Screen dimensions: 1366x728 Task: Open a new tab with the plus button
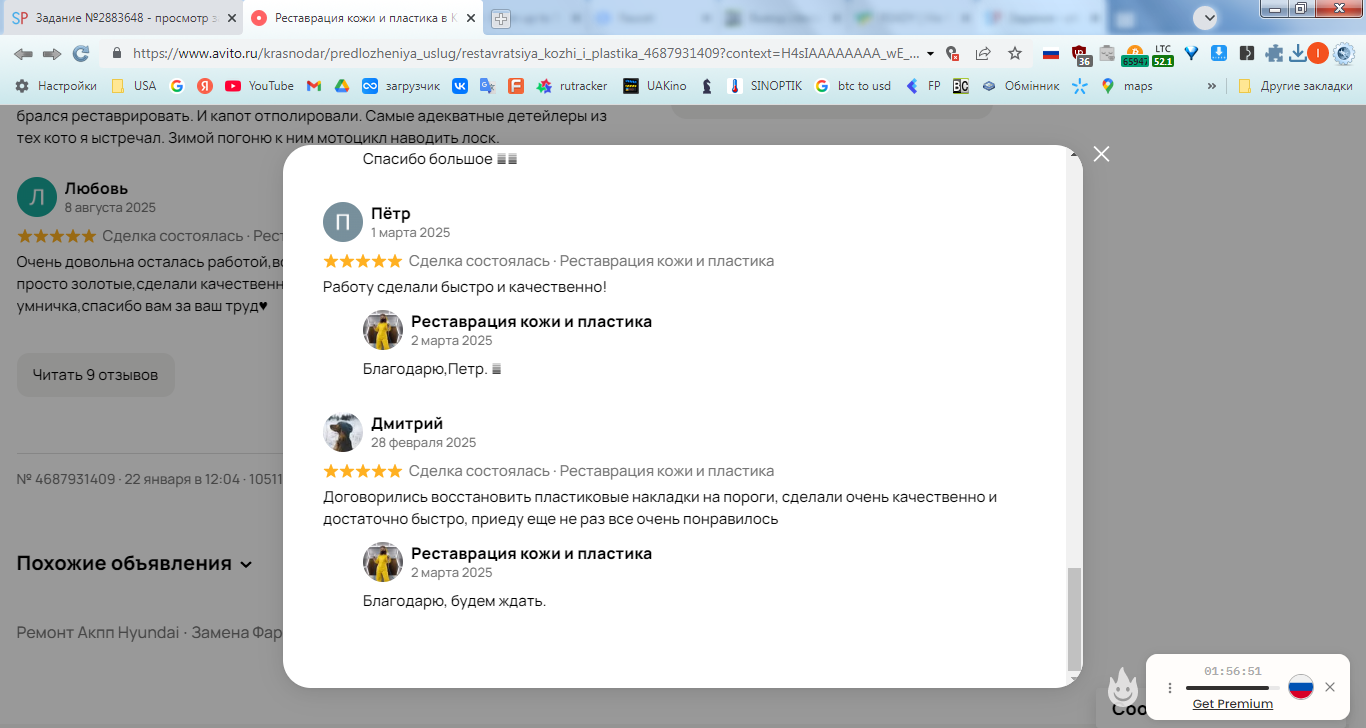(x=500, y=18)
